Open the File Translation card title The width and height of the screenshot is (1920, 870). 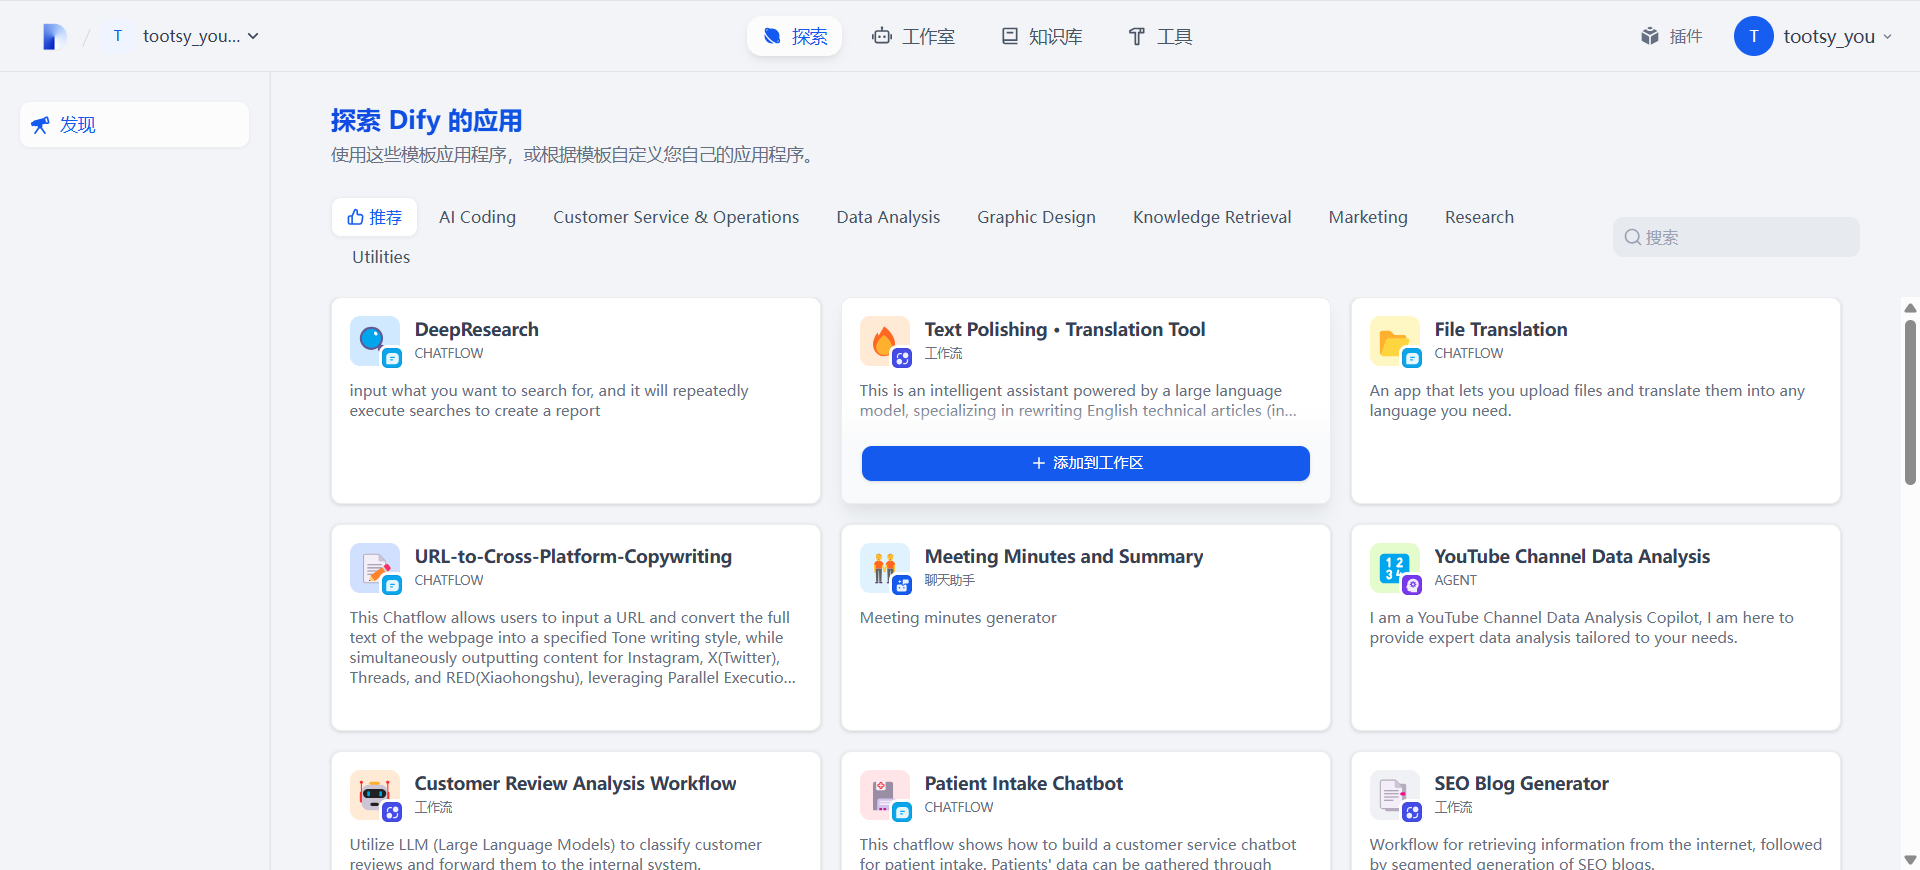click(1501, 329)
